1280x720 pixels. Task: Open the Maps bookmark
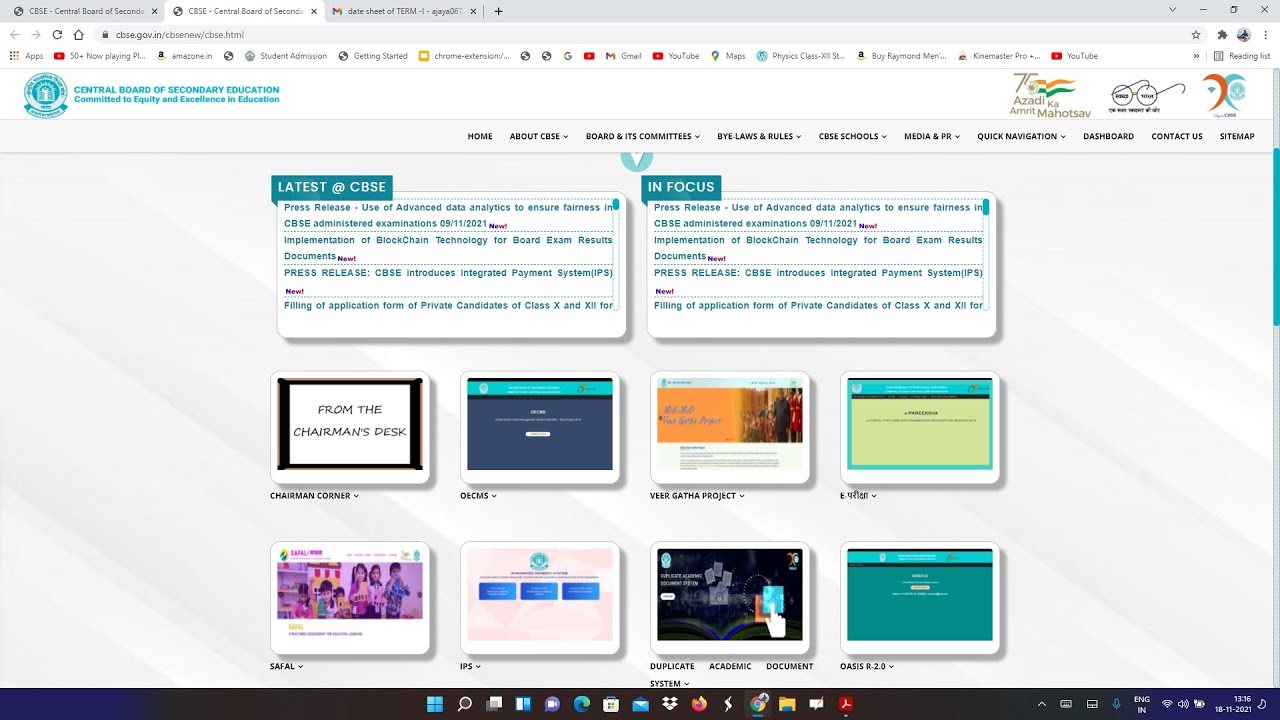728,56
